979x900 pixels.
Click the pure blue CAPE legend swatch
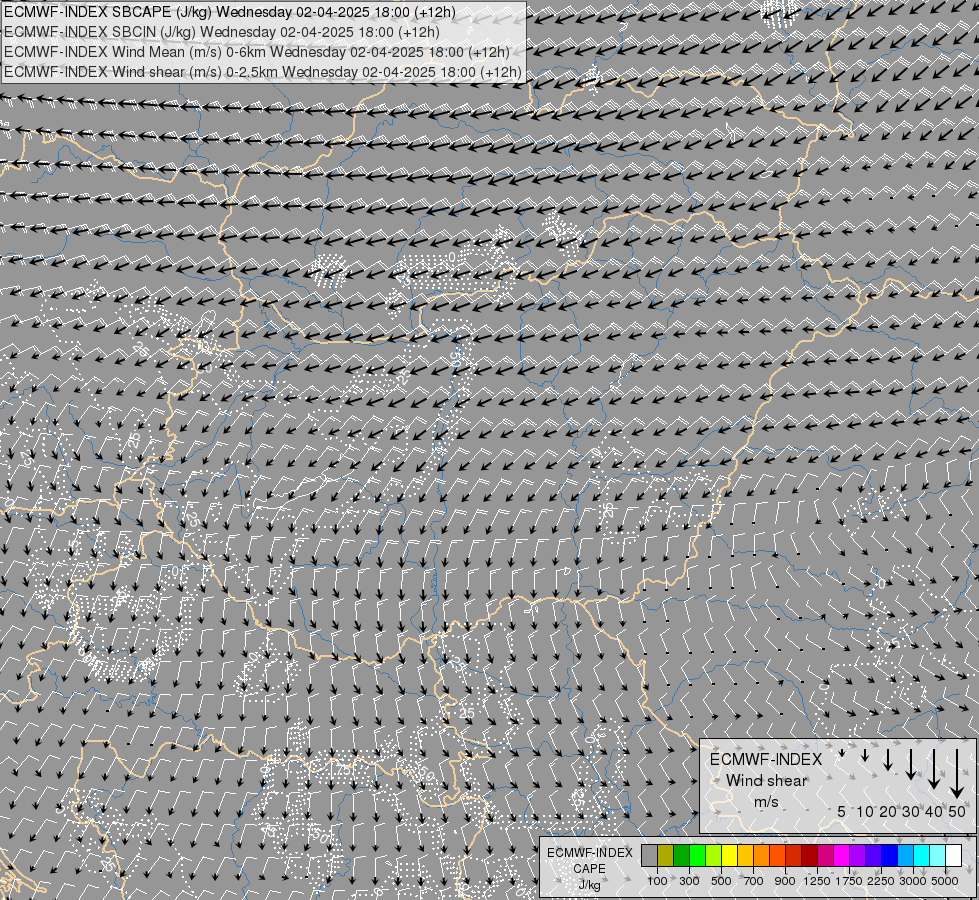pos(889,856)
